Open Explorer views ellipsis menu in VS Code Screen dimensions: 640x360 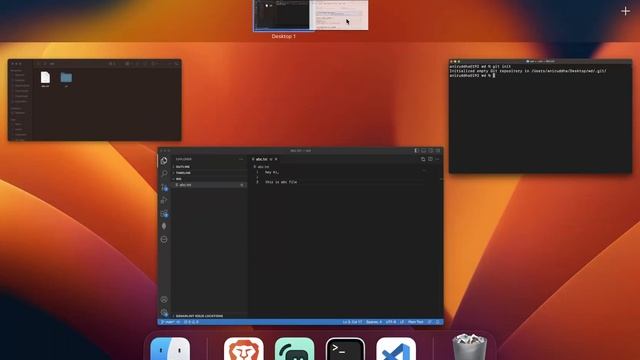click(241, 159)
